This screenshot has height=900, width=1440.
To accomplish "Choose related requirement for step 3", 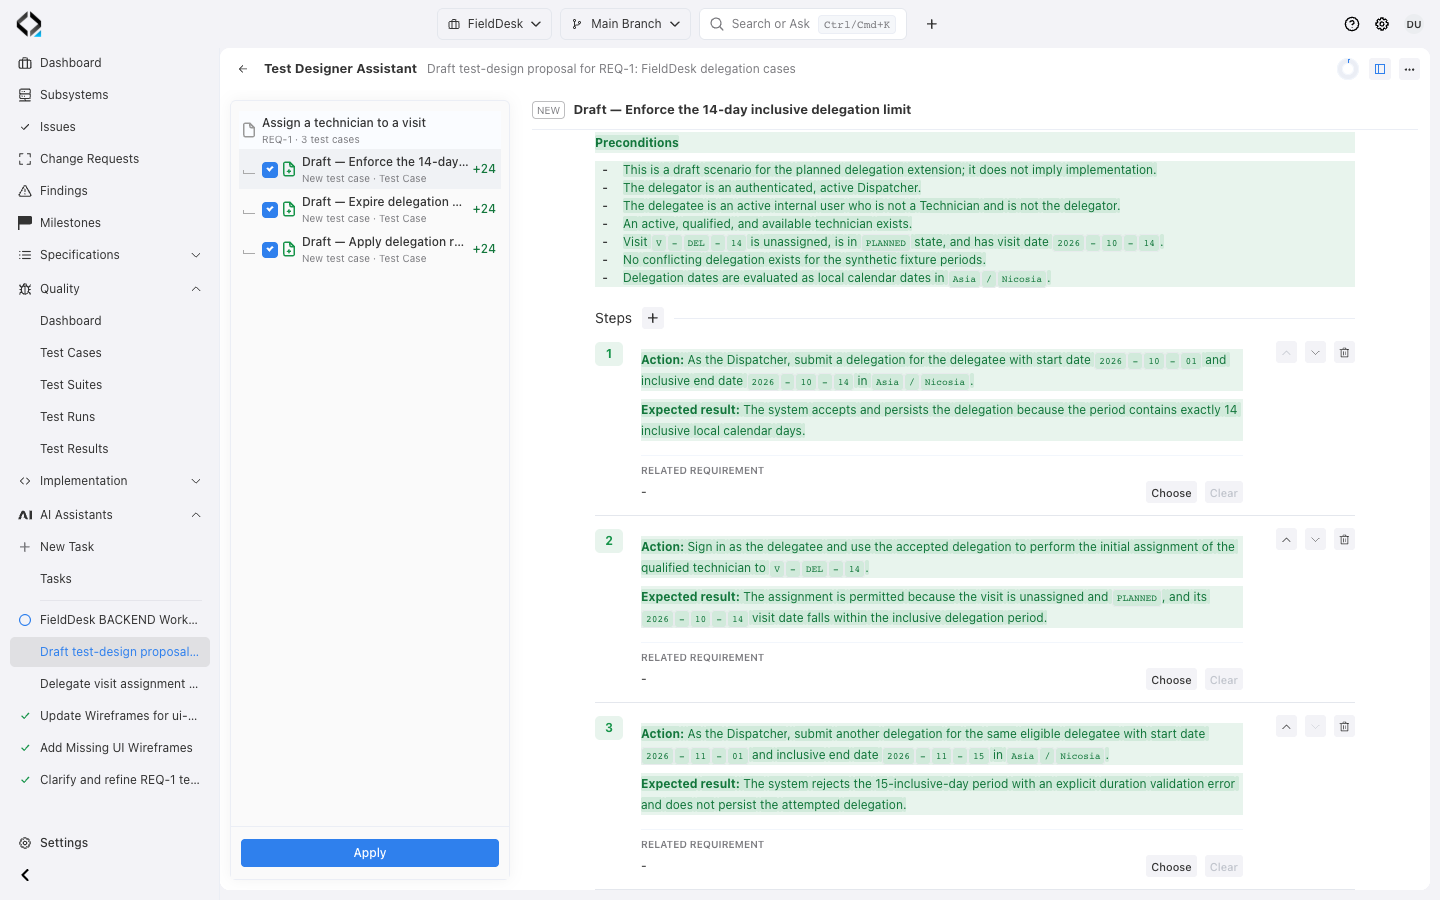I will (1171, 867).
